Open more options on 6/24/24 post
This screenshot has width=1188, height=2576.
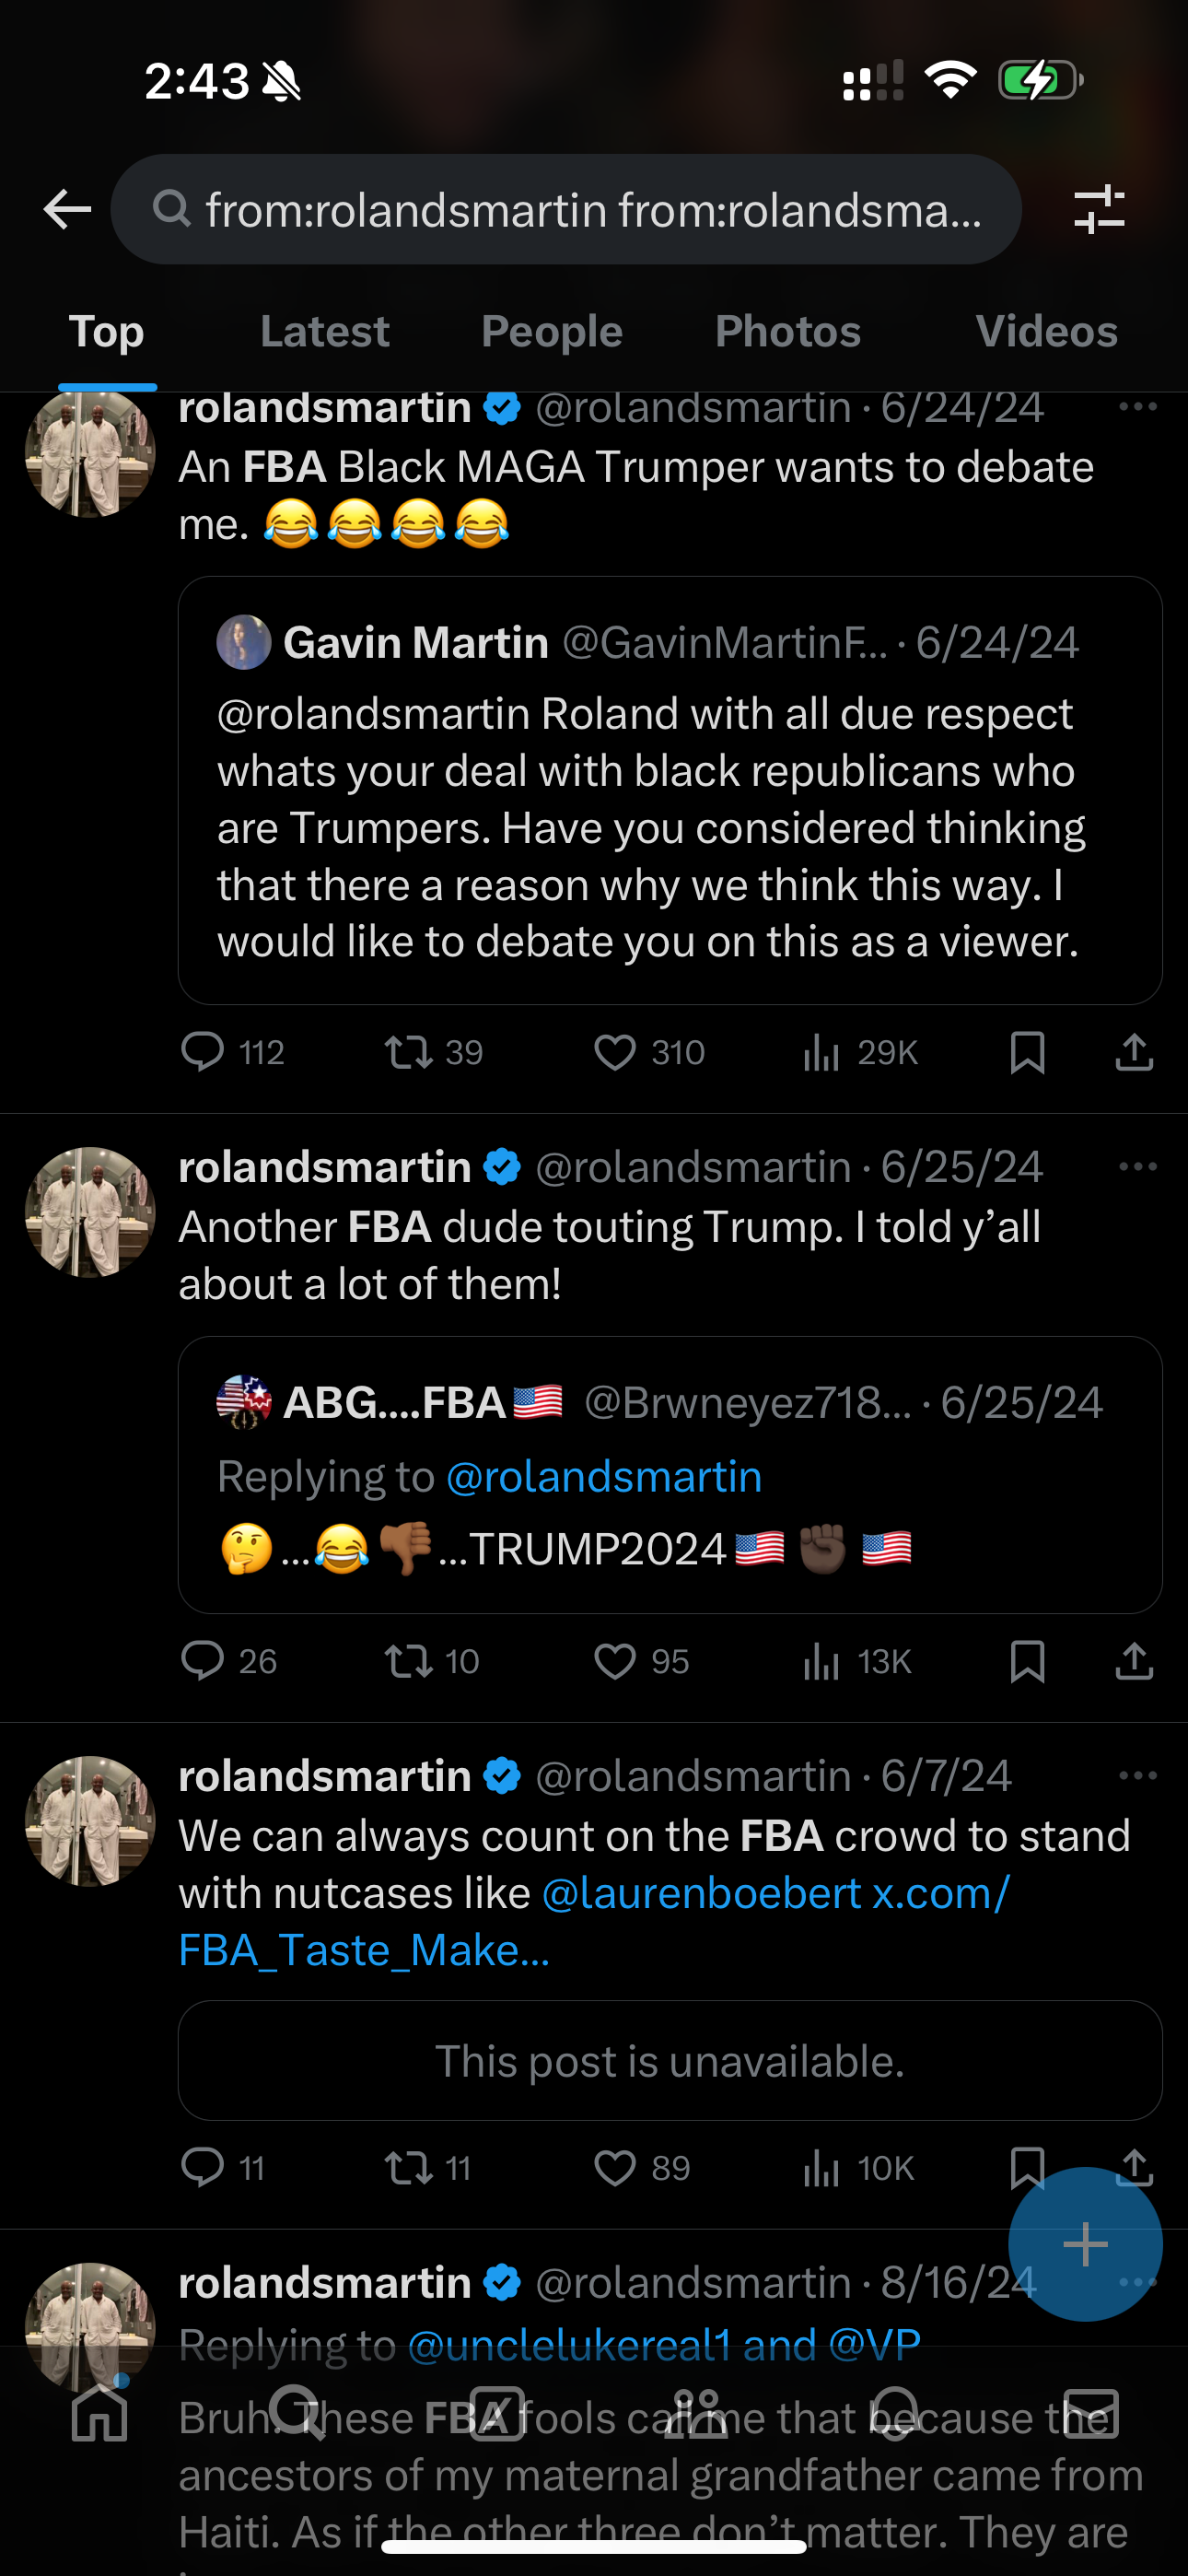1138,407
